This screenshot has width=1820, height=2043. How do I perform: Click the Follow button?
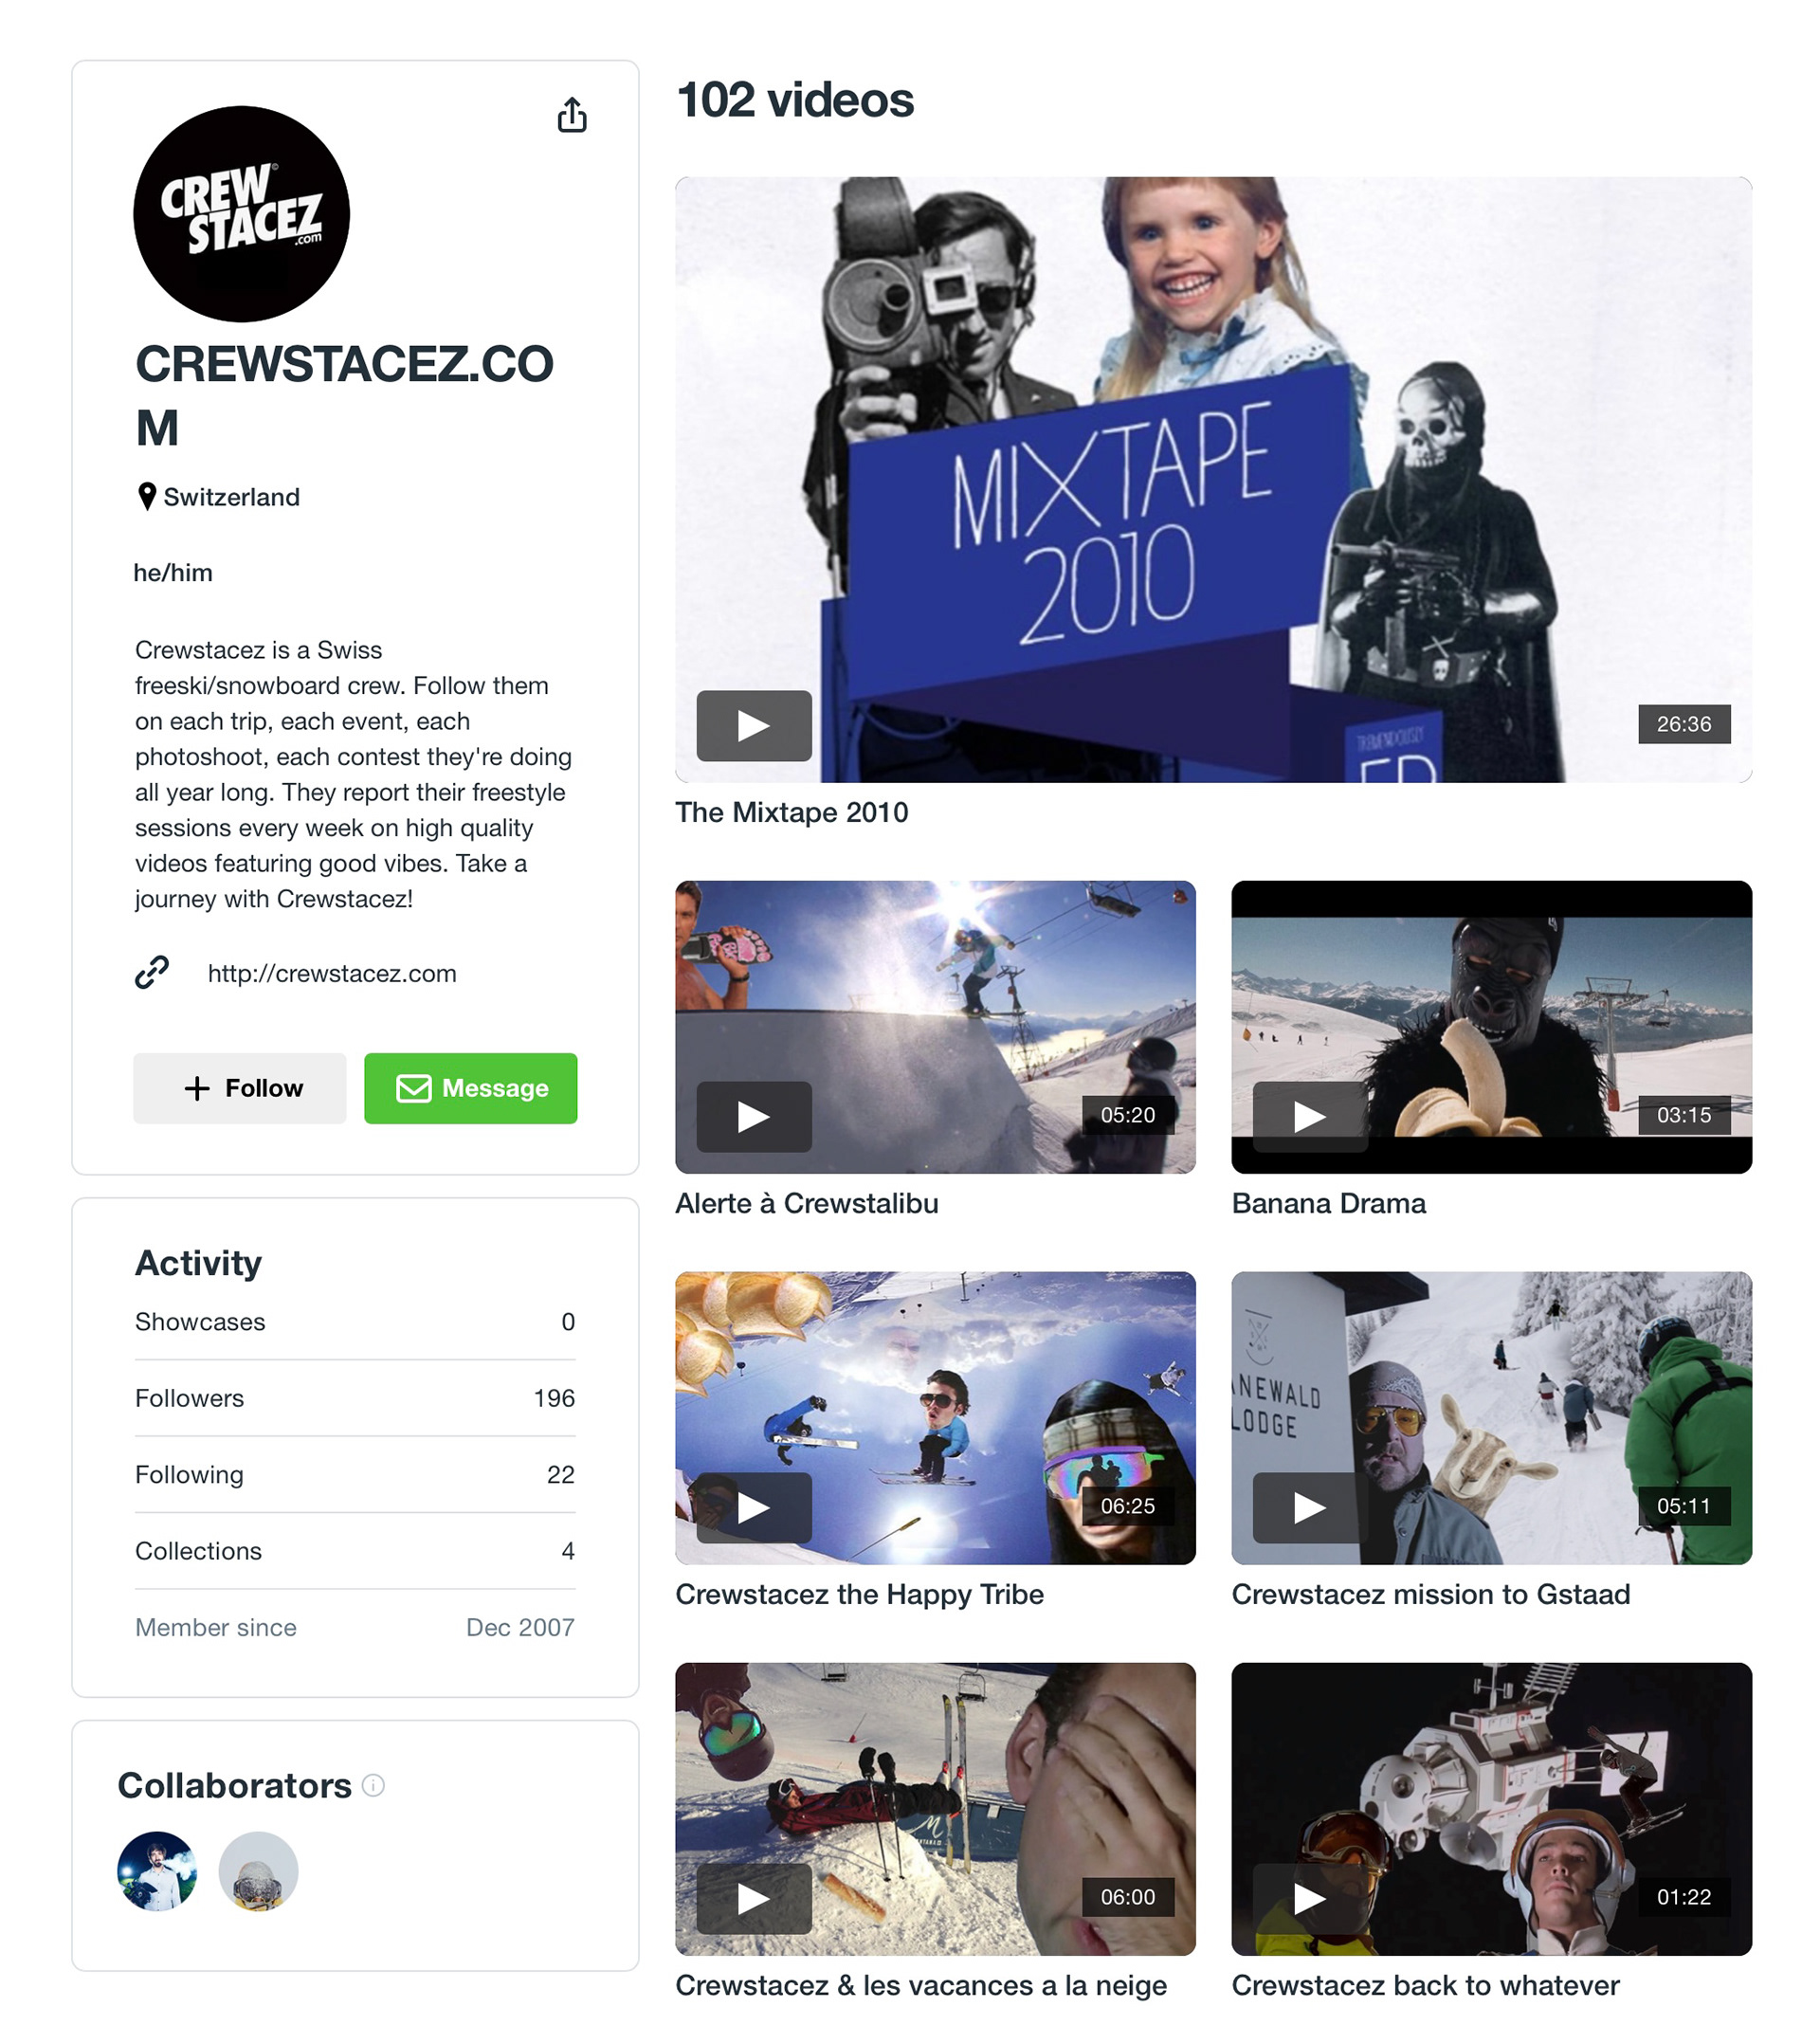tap(240, 1088)
